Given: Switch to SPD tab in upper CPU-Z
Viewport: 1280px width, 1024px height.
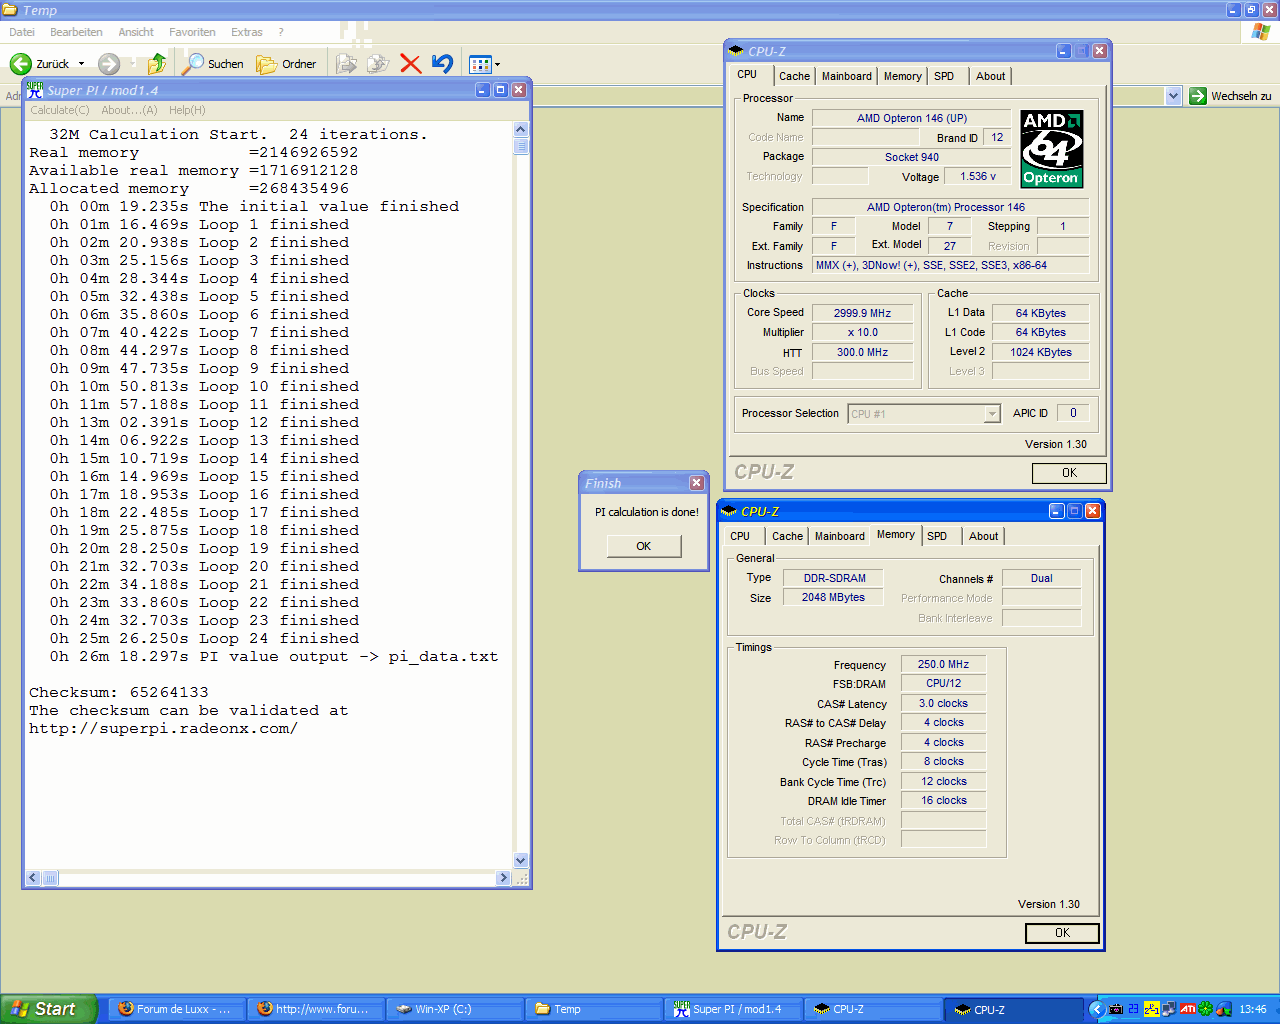Looking at the screenshot, I should pos(944,76).
